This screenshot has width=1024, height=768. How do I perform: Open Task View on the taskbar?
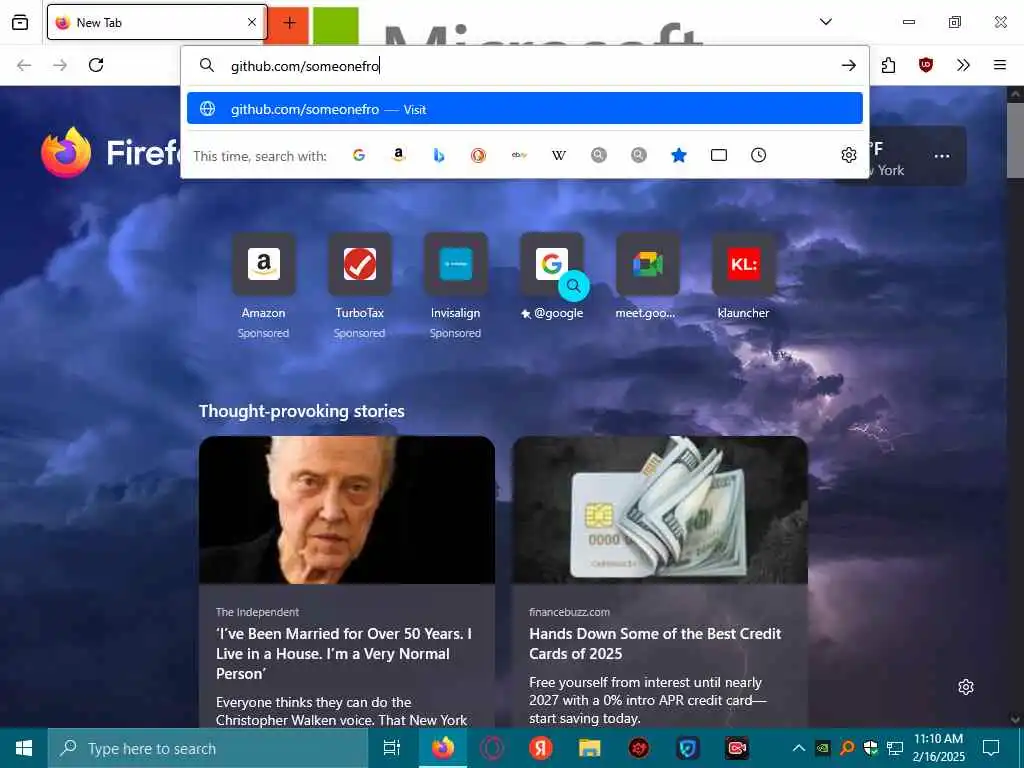(392, 748)
